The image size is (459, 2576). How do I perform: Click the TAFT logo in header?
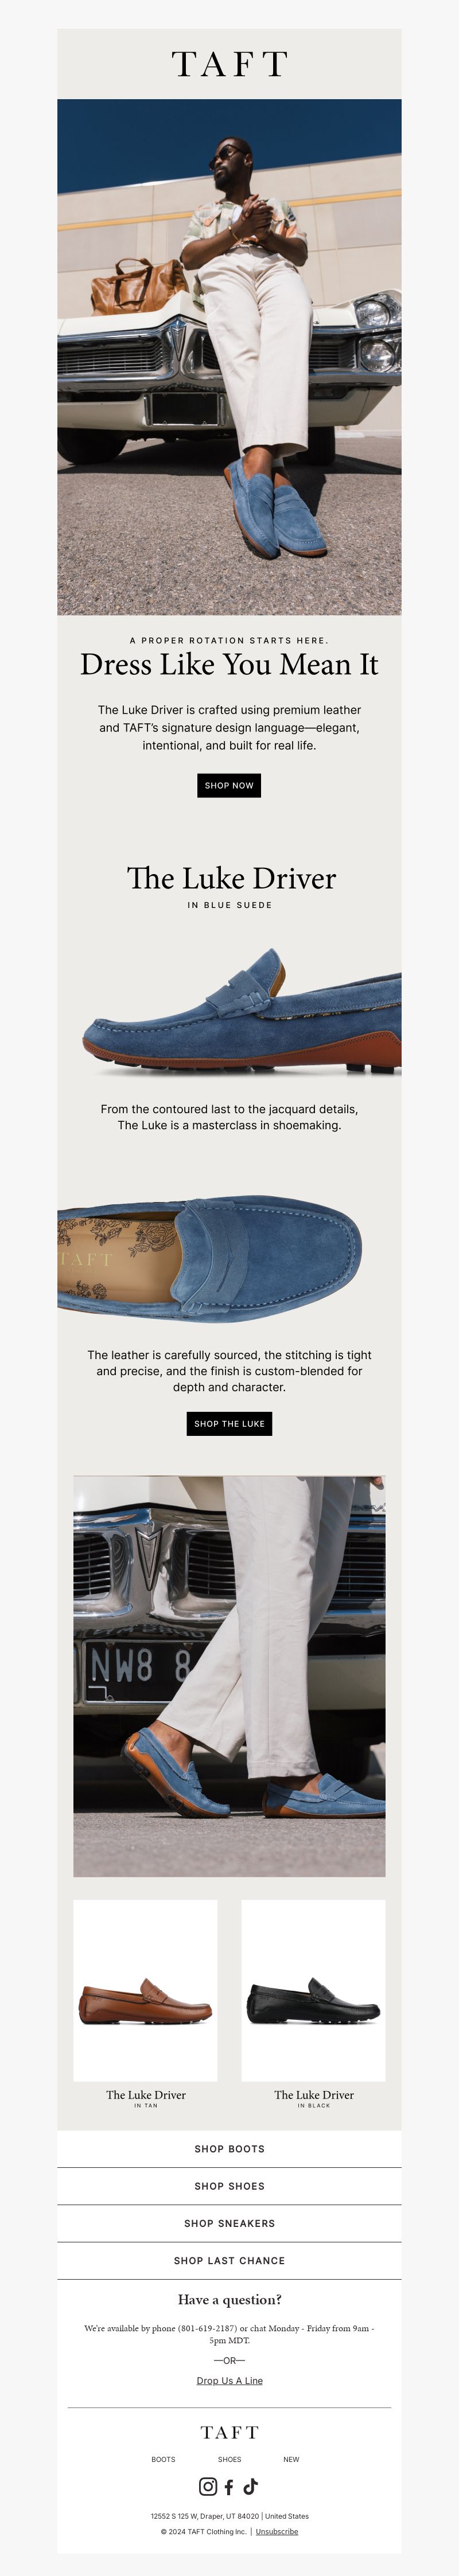[229, 64]
